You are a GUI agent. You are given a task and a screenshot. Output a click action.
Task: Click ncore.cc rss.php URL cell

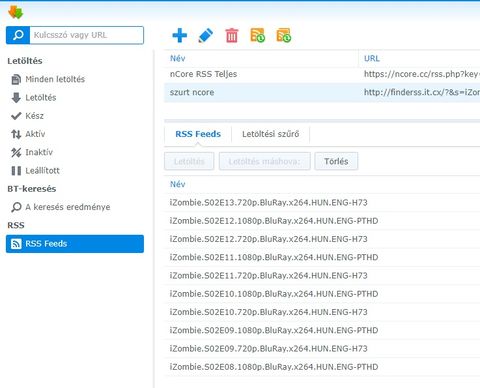[x=422, y=74]
